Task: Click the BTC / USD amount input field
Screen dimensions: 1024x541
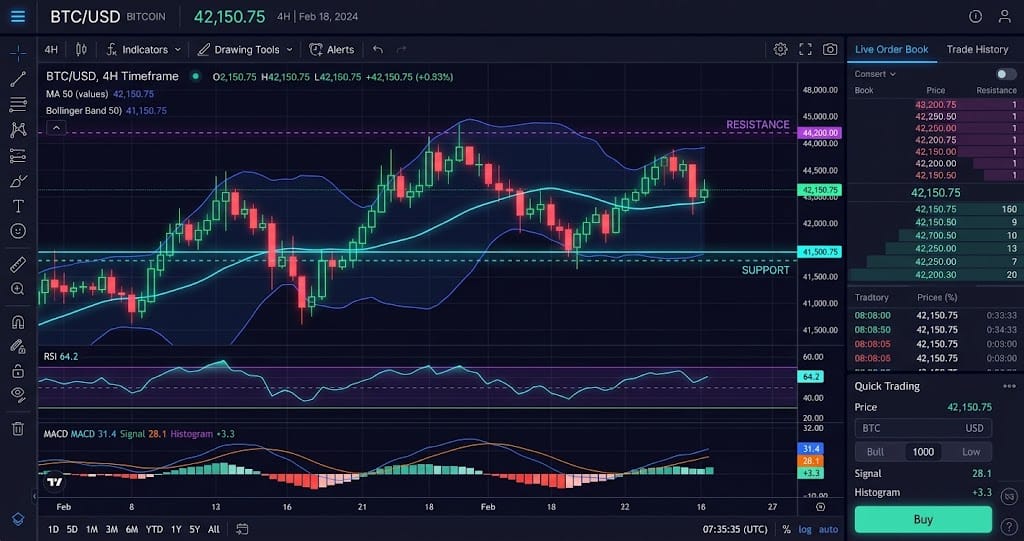Action: pyautogui.click(x=923, y=428)
